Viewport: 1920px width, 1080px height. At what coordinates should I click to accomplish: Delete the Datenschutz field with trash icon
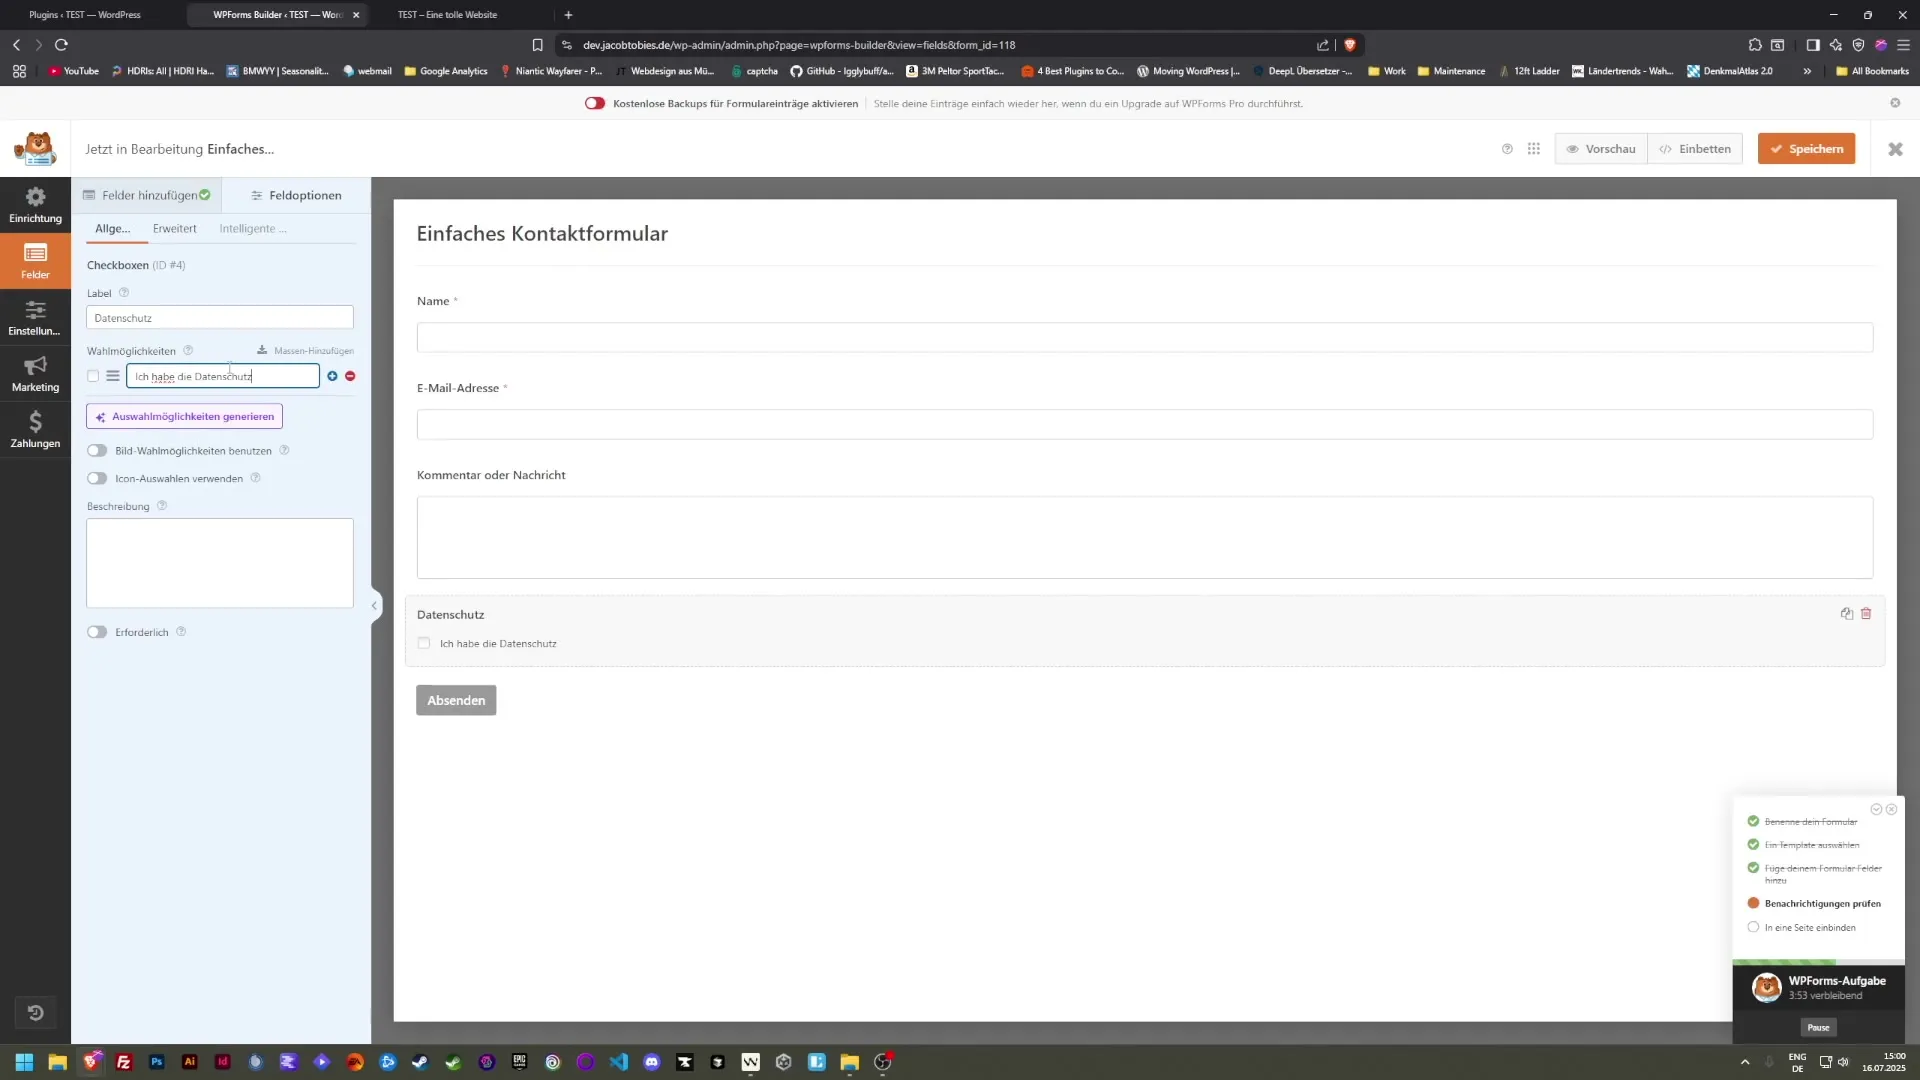point(1866,613)
